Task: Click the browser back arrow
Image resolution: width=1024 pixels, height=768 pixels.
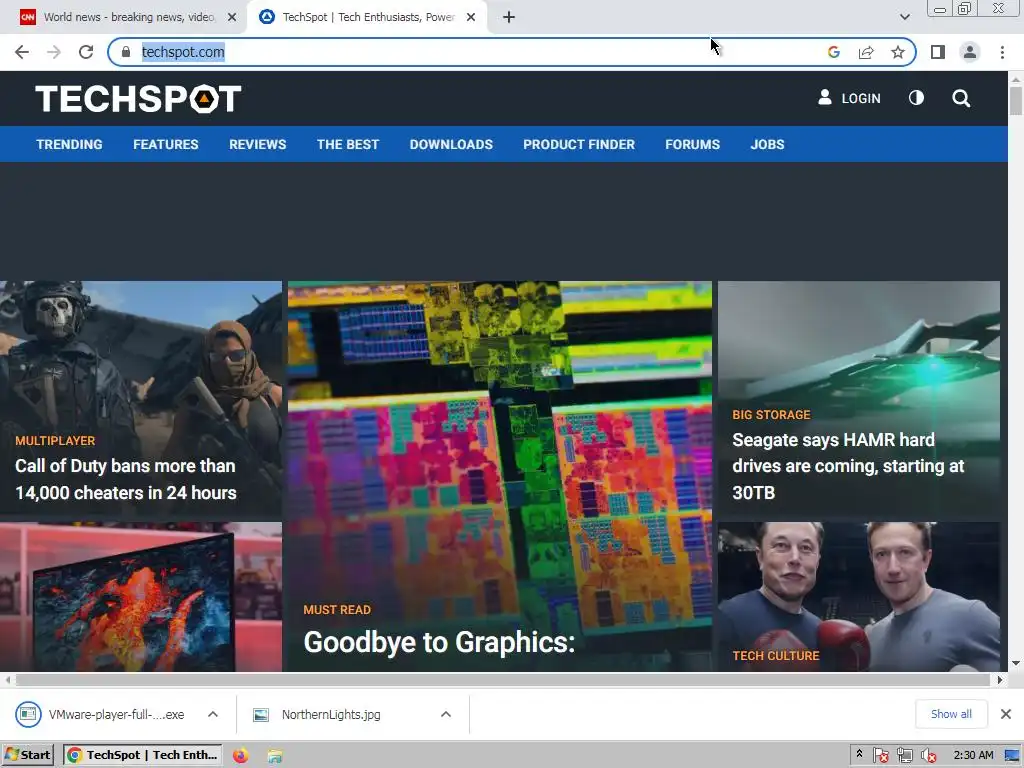Action: [x=22, y=52]
